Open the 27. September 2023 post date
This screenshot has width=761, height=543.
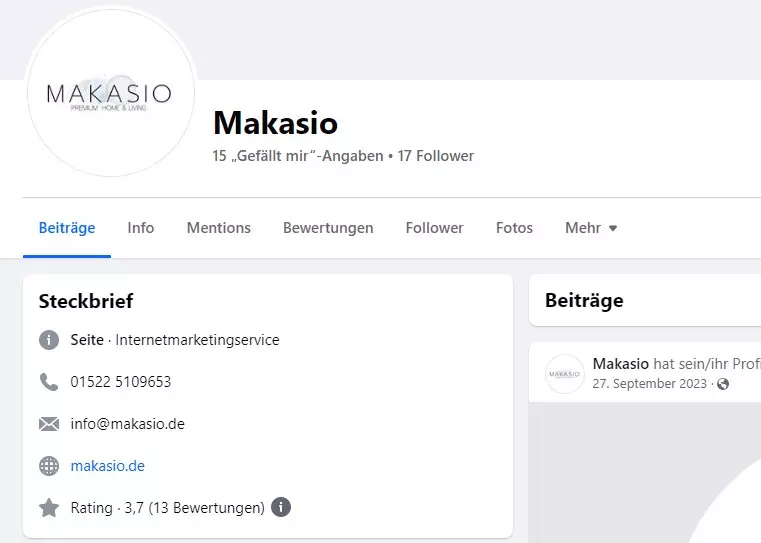[x=649, y=383]
